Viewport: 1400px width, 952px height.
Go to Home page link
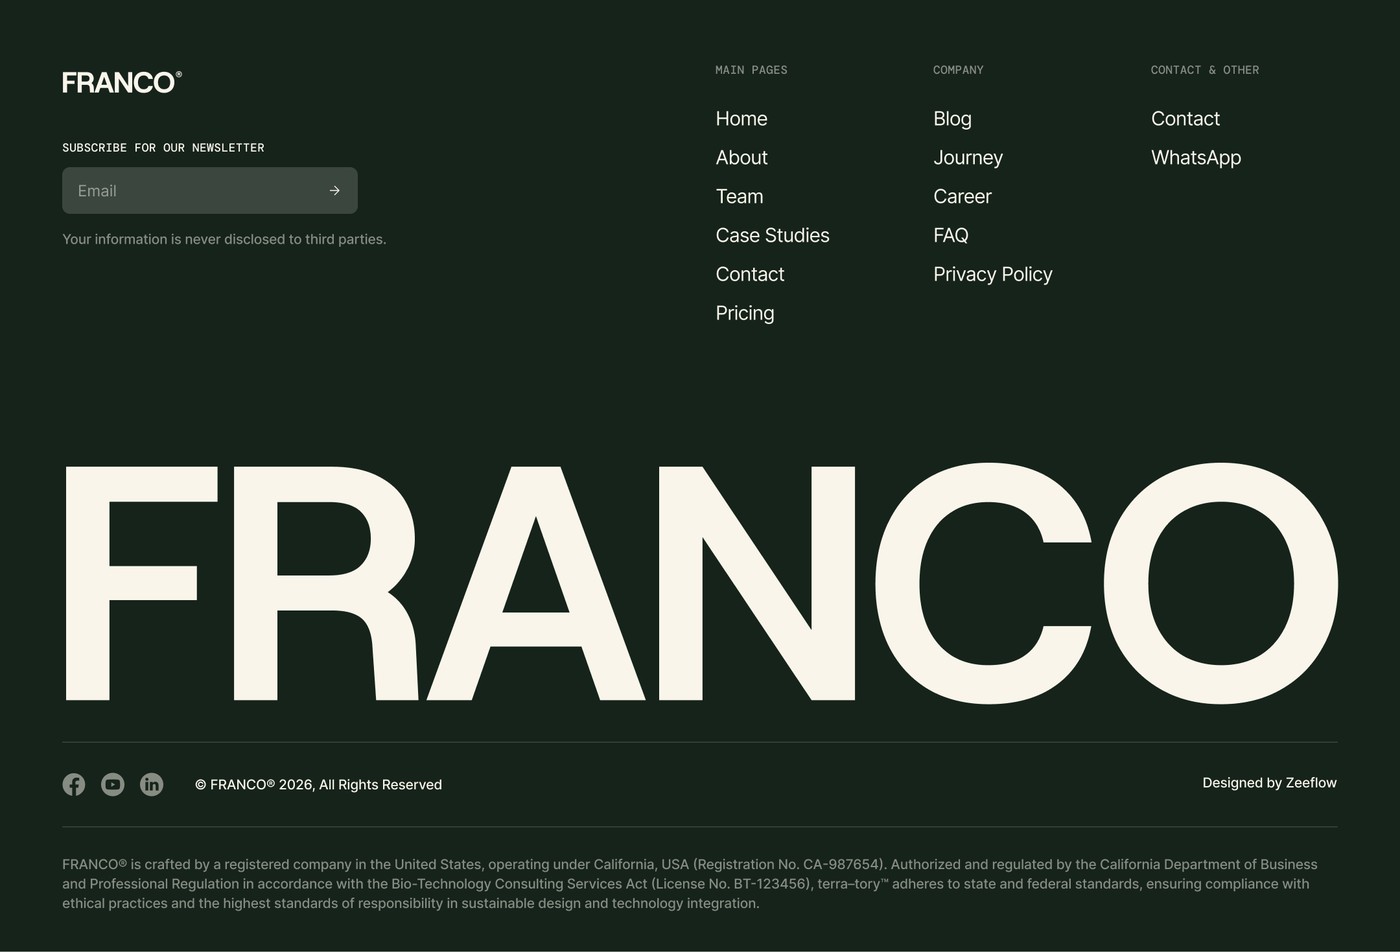tap(742, 119)
